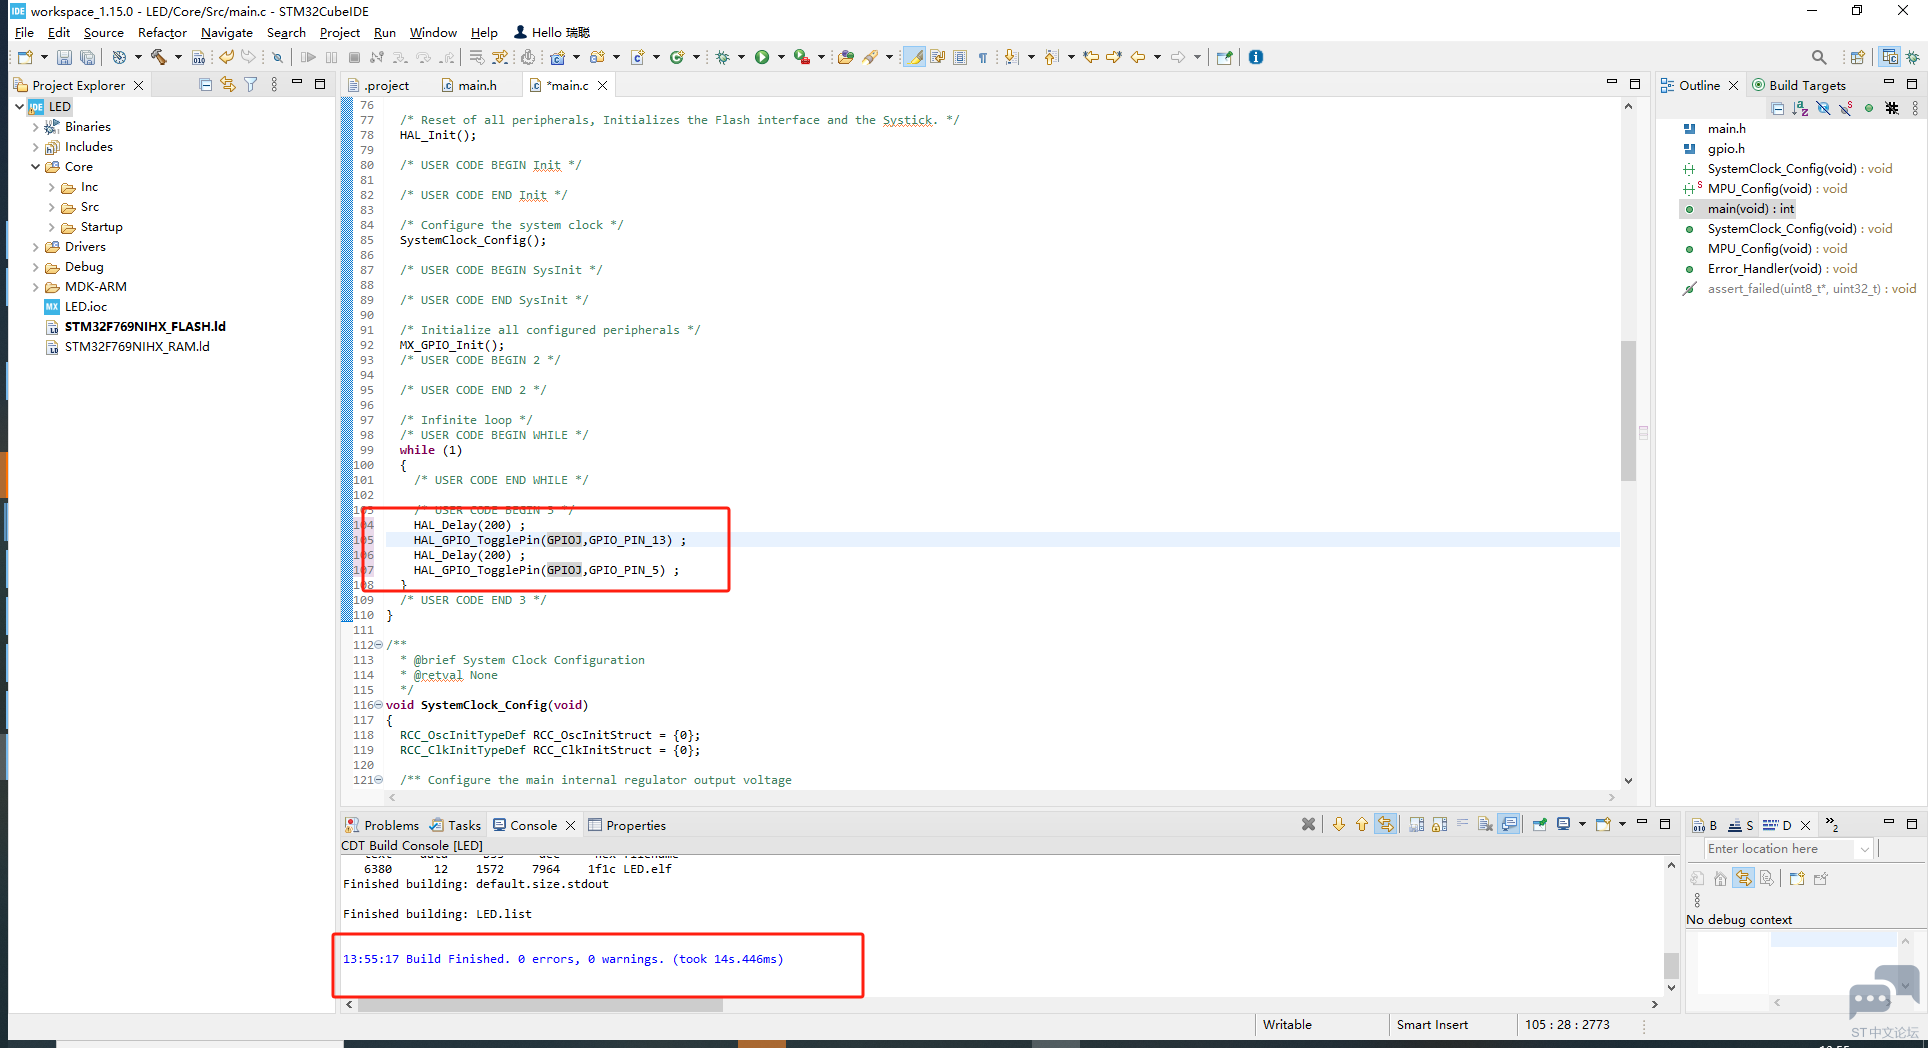Click the Enter location here field
This screenshot has width=1928, height=1048.
coord(1777,849)
